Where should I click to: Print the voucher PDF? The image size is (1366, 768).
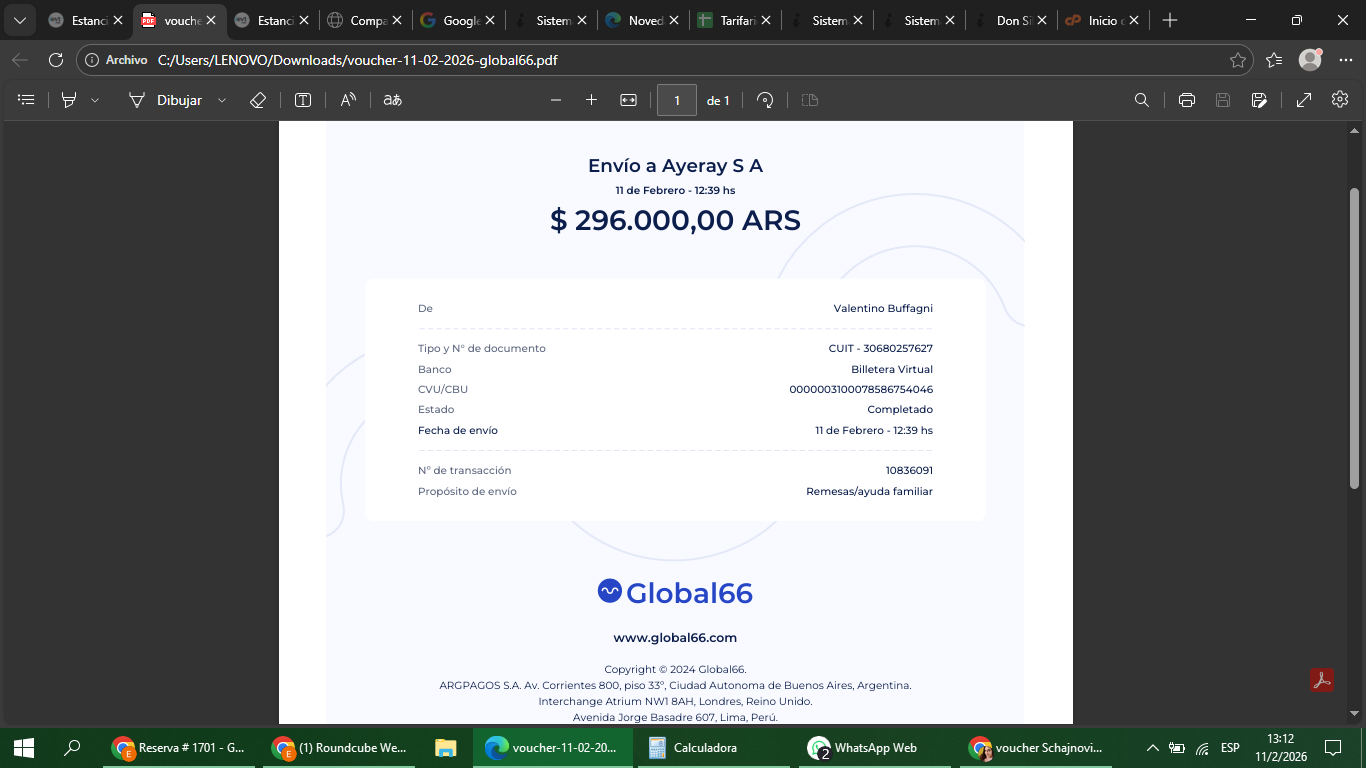click(x=1187, y=100)
